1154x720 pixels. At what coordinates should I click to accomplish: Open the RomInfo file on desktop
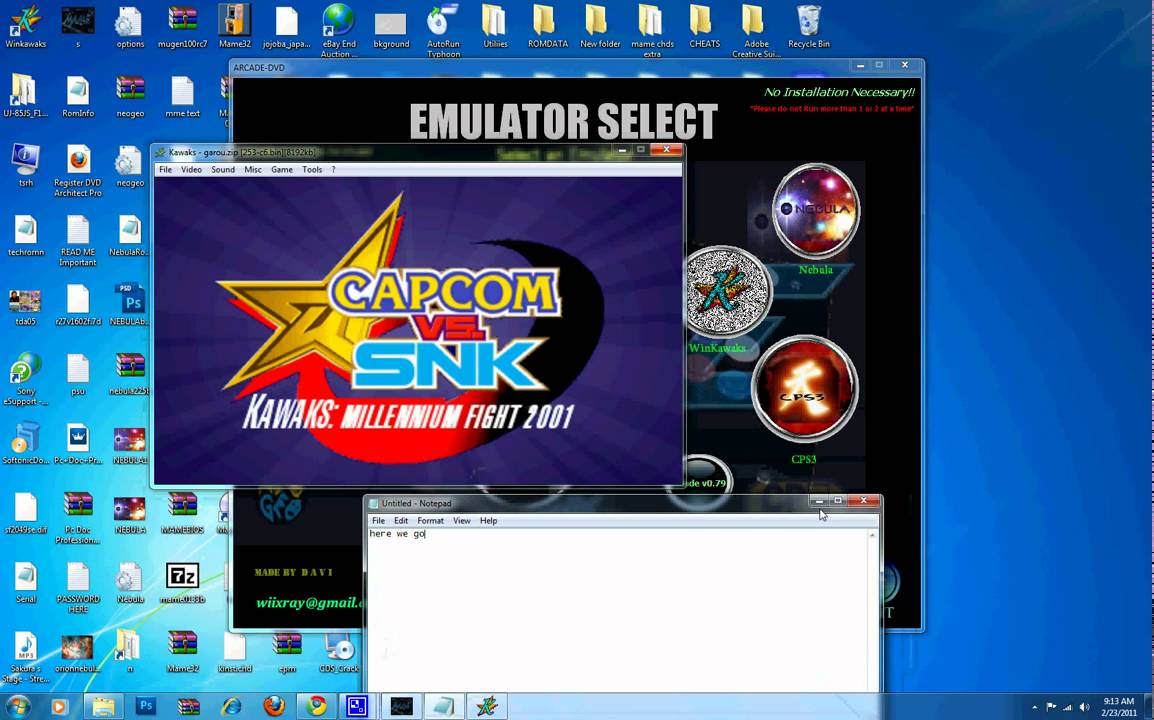(x=77, y=96)
